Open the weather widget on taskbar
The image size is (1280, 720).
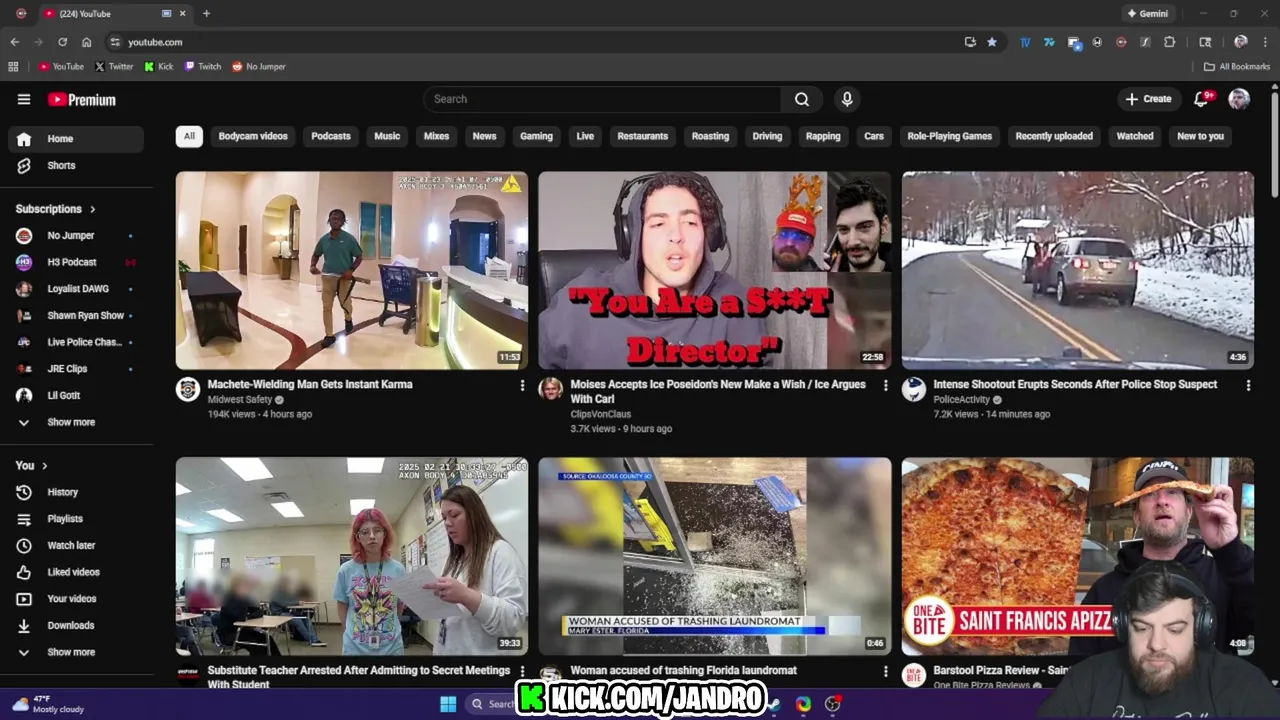pyautogui.click(x=48, y=704)
